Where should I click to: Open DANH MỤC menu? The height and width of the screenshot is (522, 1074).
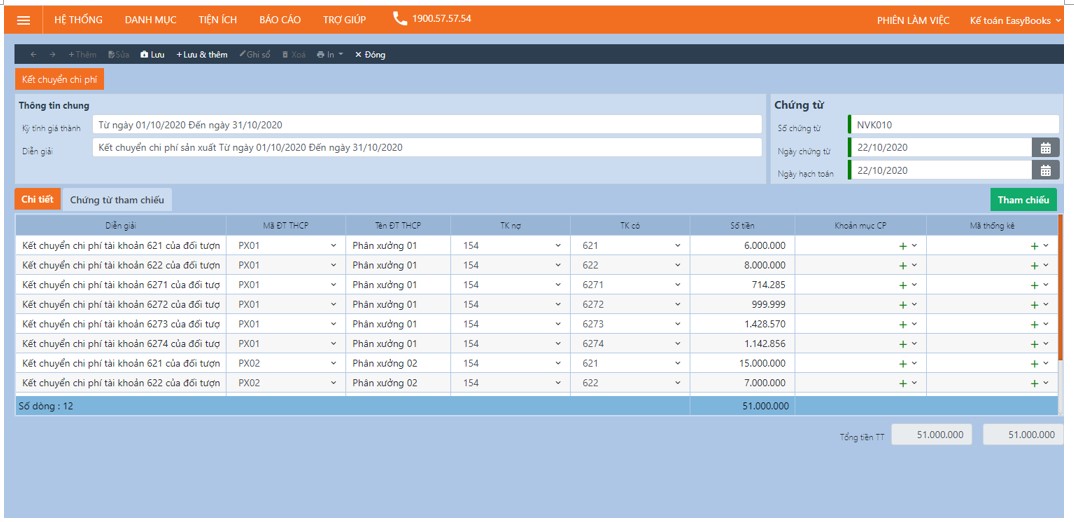(151, 20)
